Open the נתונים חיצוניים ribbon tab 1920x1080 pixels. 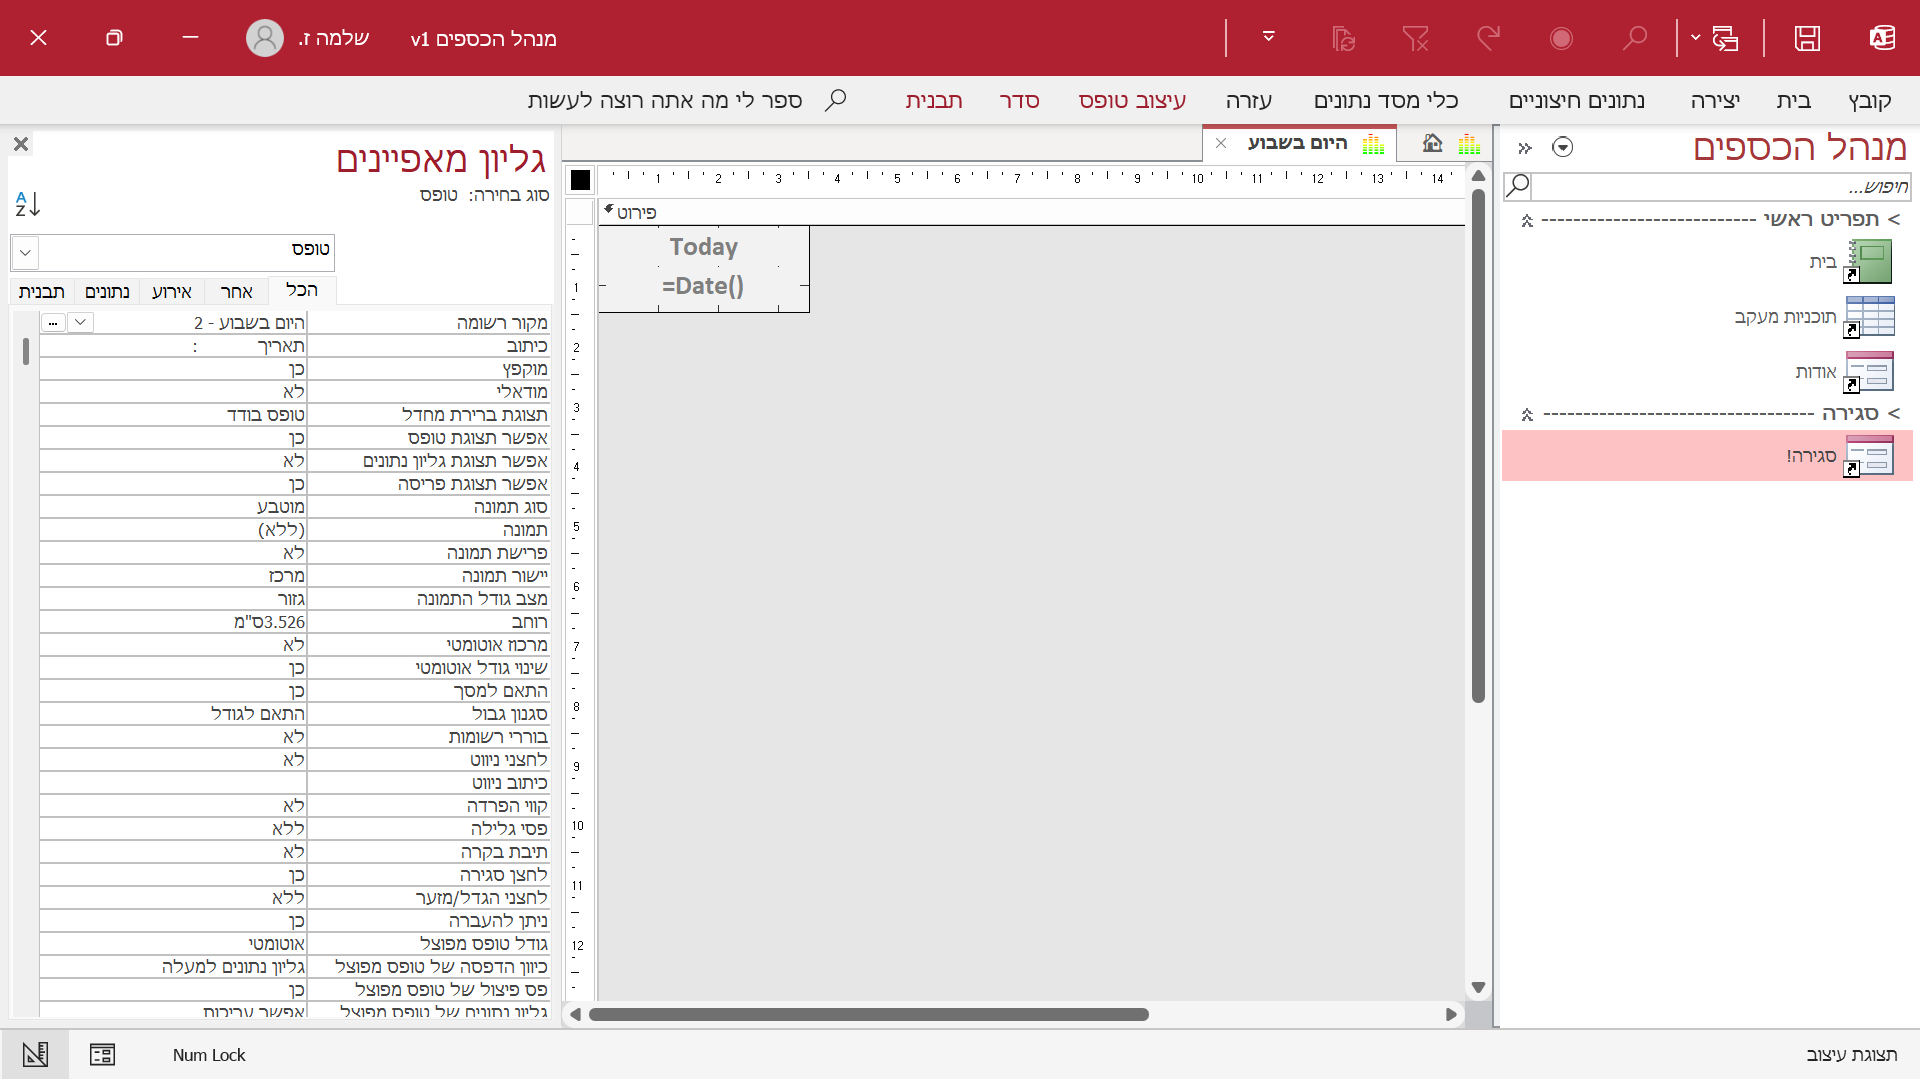(x=1576, y=100)
